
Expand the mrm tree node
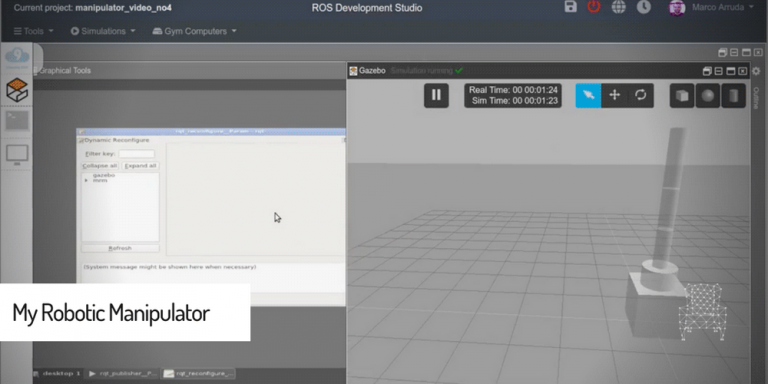86,180
